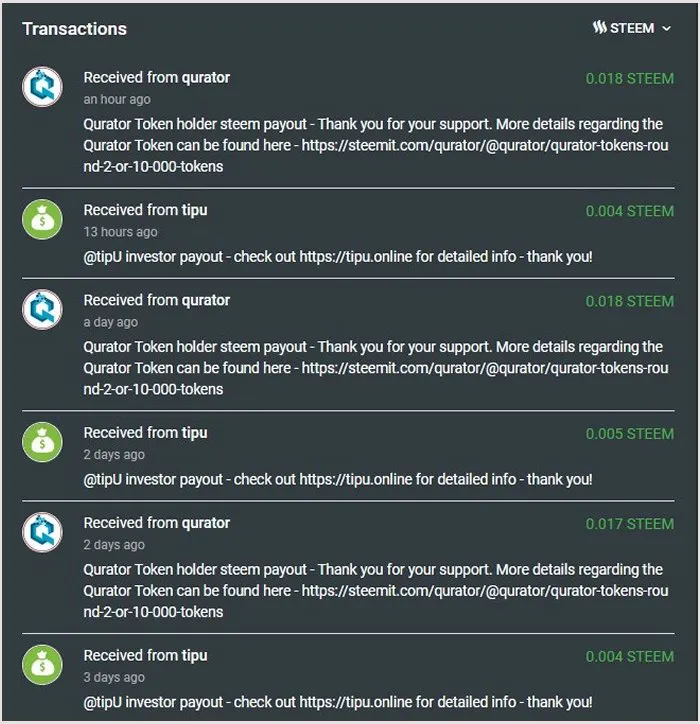
Task: Click the qurator avatar from a day ago
Action: [42, 310]
